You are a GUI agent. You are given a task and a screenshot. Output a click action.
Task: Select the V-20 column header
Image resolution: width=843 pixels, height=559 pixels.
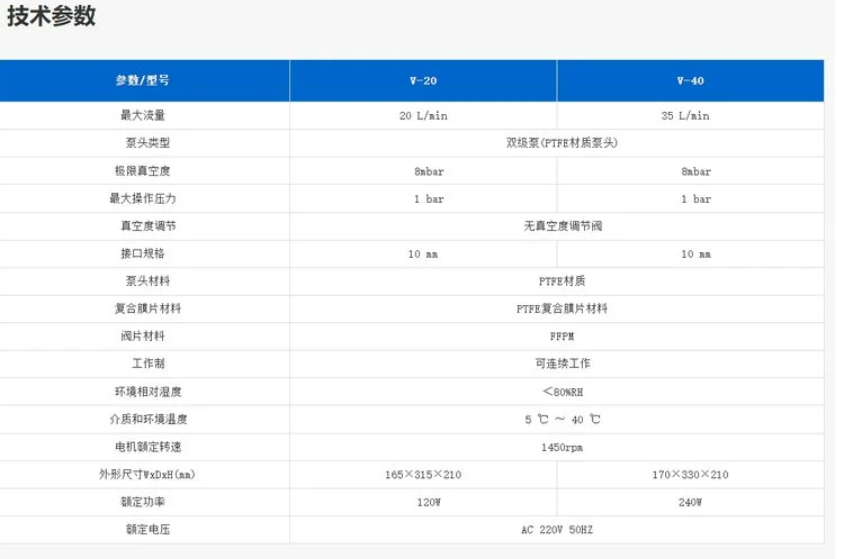[423, 80]
